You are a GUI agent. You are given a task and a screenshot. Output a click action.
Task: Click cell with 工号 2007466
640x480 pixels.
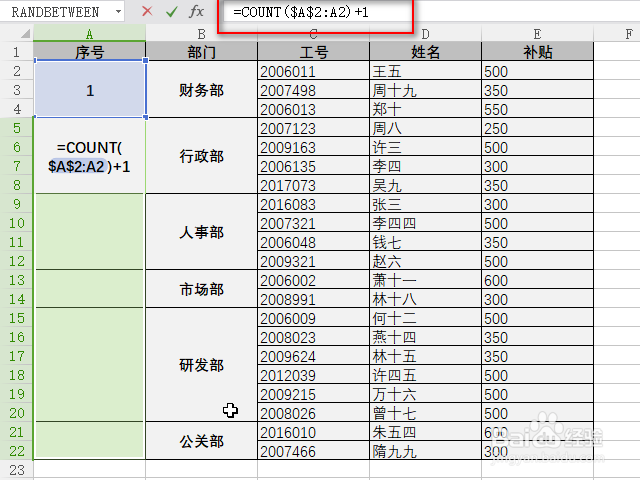click(x=313, y=451)
